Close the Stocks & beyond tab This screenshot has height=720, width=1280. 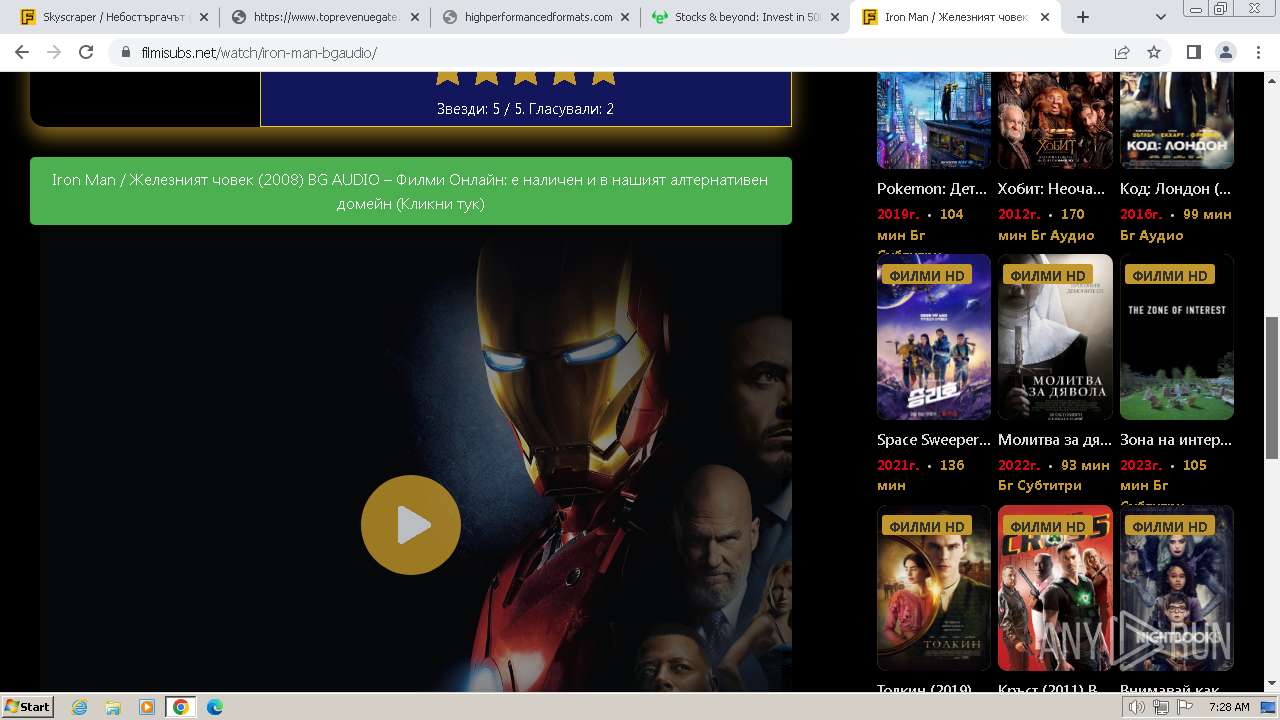(x=835, y=17)
